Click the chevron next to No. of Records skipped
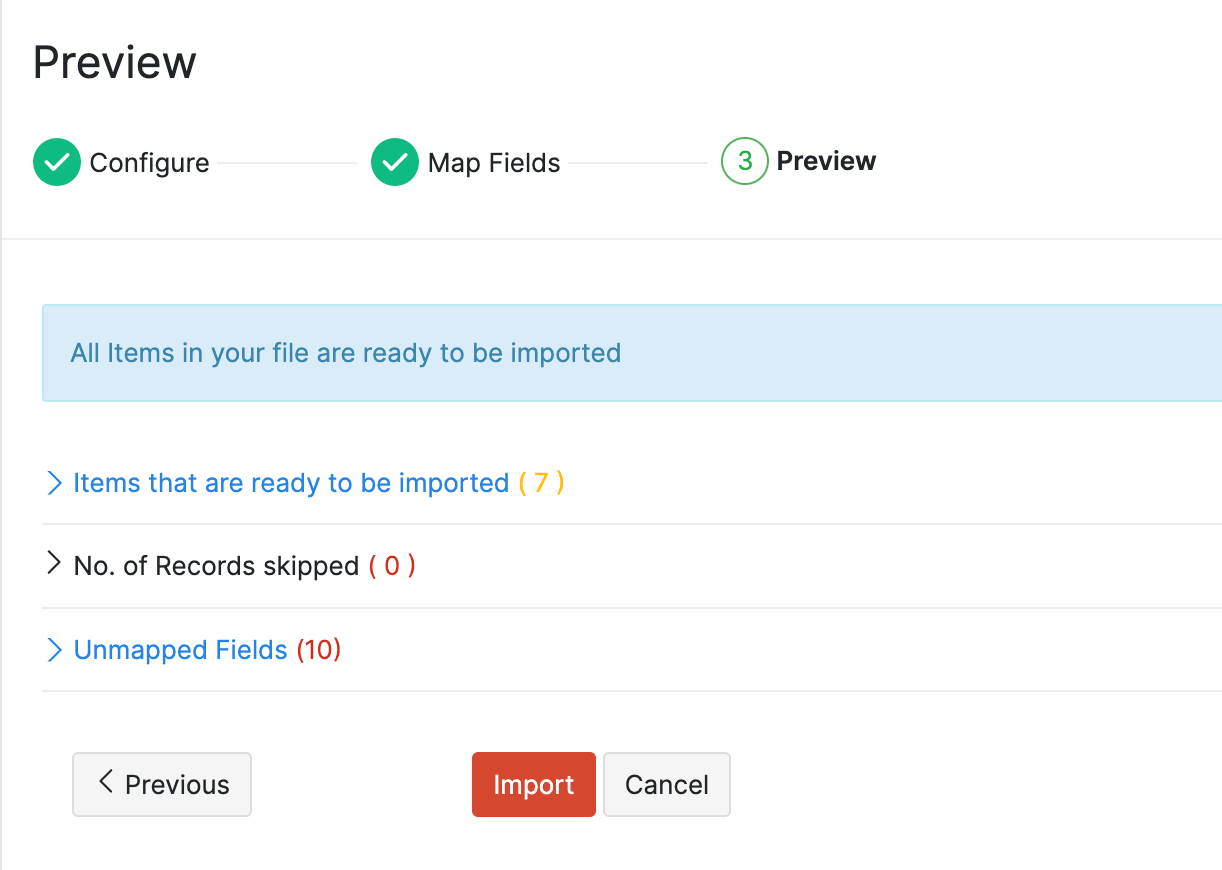Viewport: 1222px width, 870px height. point(55,565)
